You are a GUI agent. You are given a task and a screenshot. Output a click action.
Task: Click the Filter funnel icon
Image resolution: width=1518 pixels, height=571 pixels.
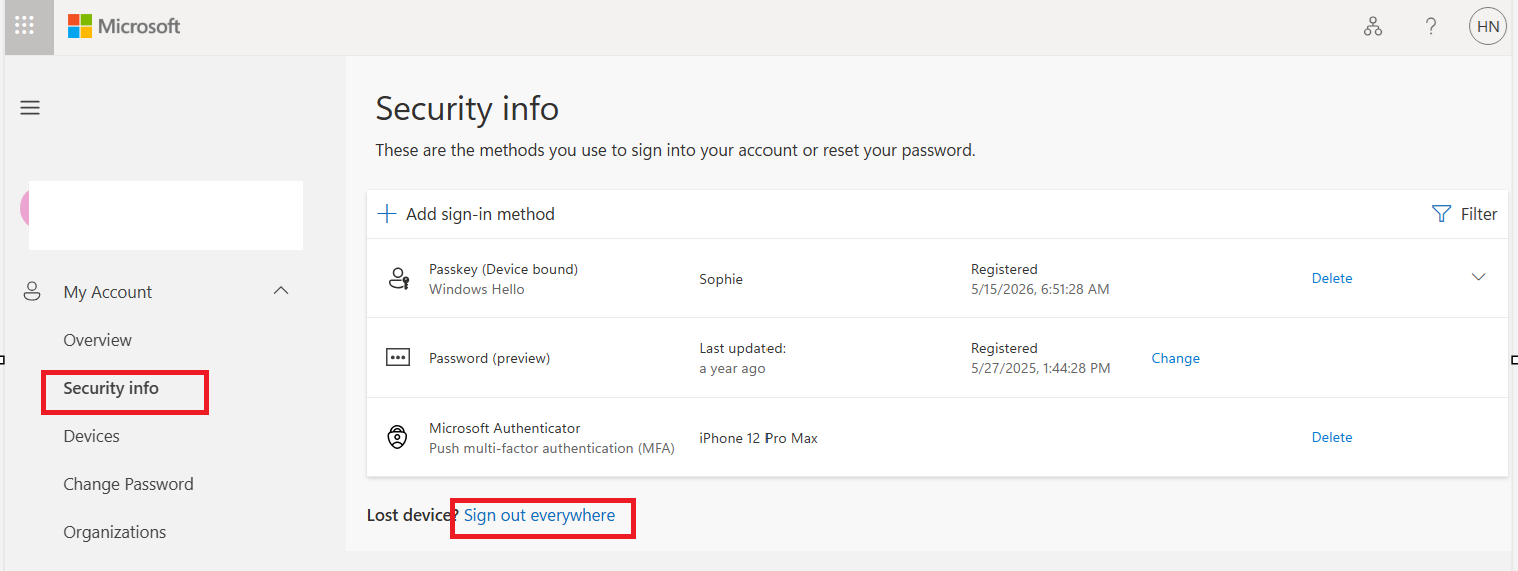[1441, 214]
